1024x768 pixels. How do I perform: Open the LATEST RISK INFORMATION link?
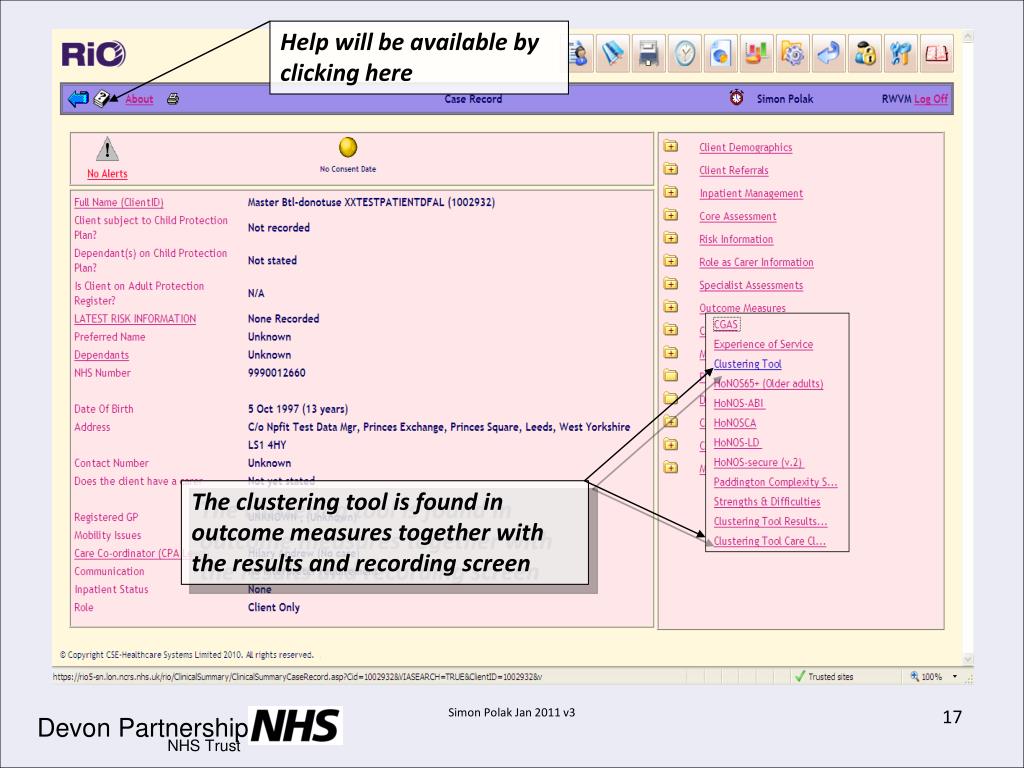[x=135, y=319]
